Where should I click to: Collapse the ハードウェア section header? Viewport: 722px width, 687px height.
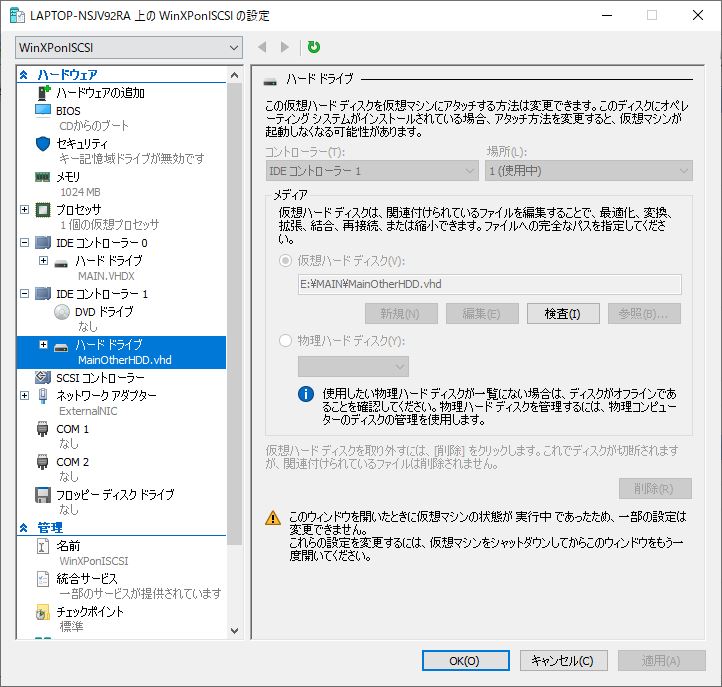[x=24, y=75]
